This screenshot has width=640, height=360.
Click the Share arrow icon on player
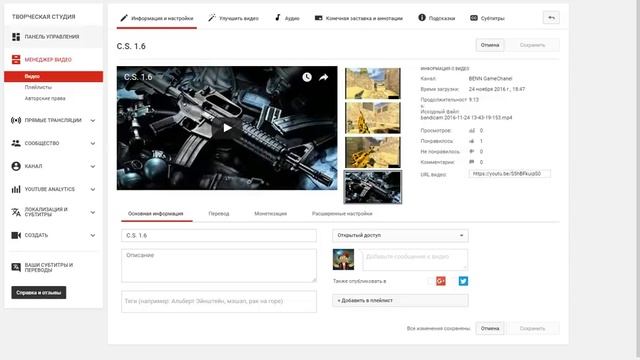[x=324, y=77]
